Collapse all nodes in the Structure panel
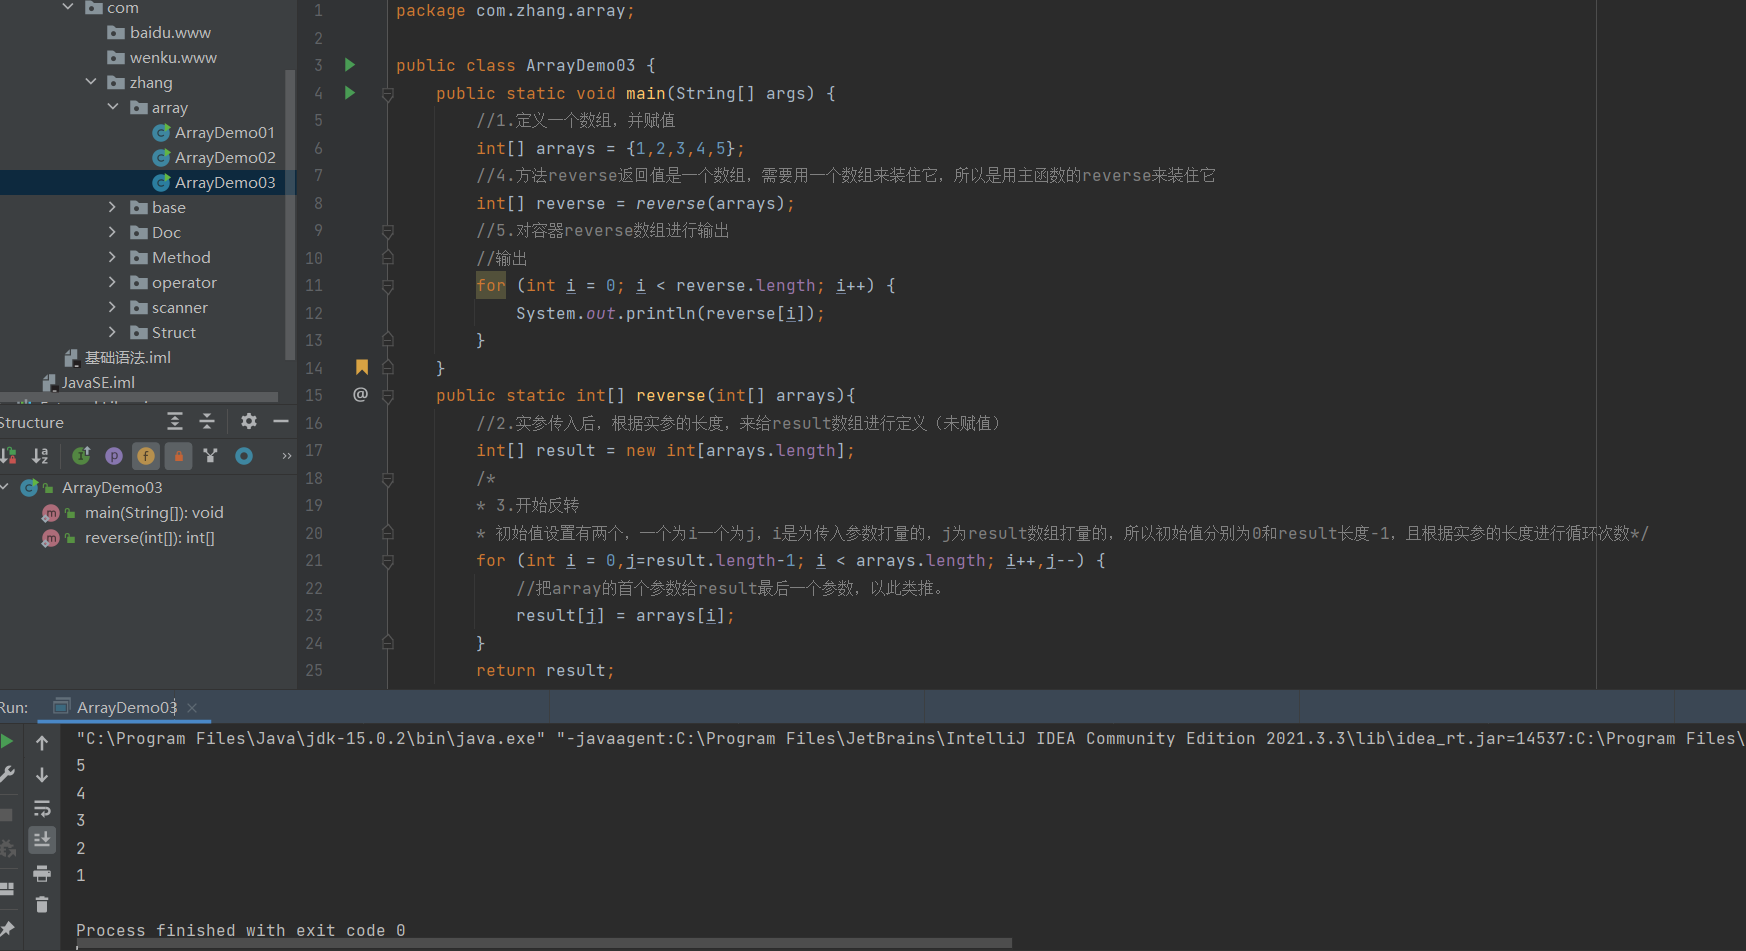Image resolution: width=1746 pixels, height=951 pixels. pos(207,421)
